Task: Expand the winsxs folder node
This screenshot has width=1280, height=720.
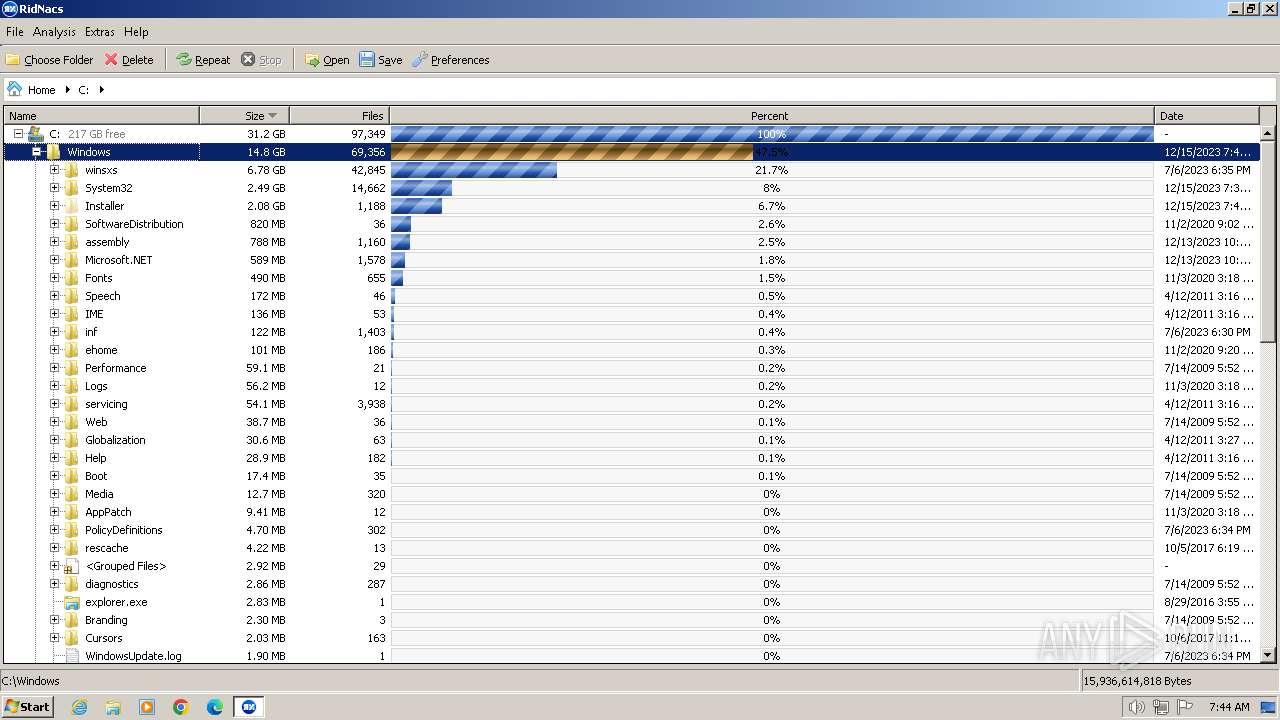Action: [54, 170]
